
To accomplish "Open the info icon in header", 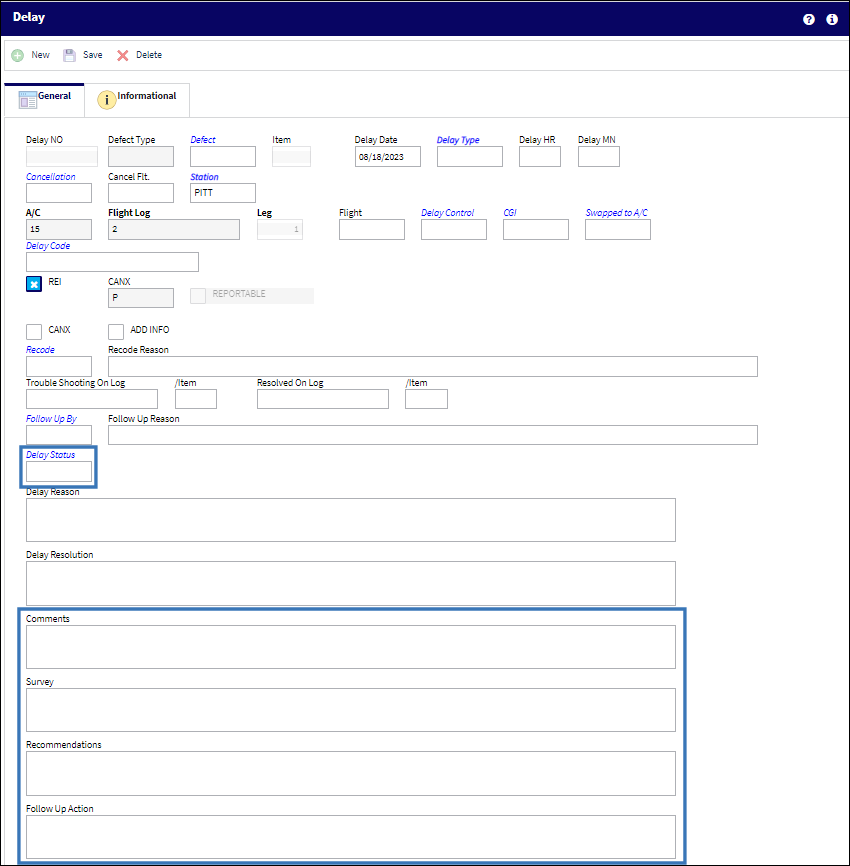I will pyautogui.click(x=832, y=19).
